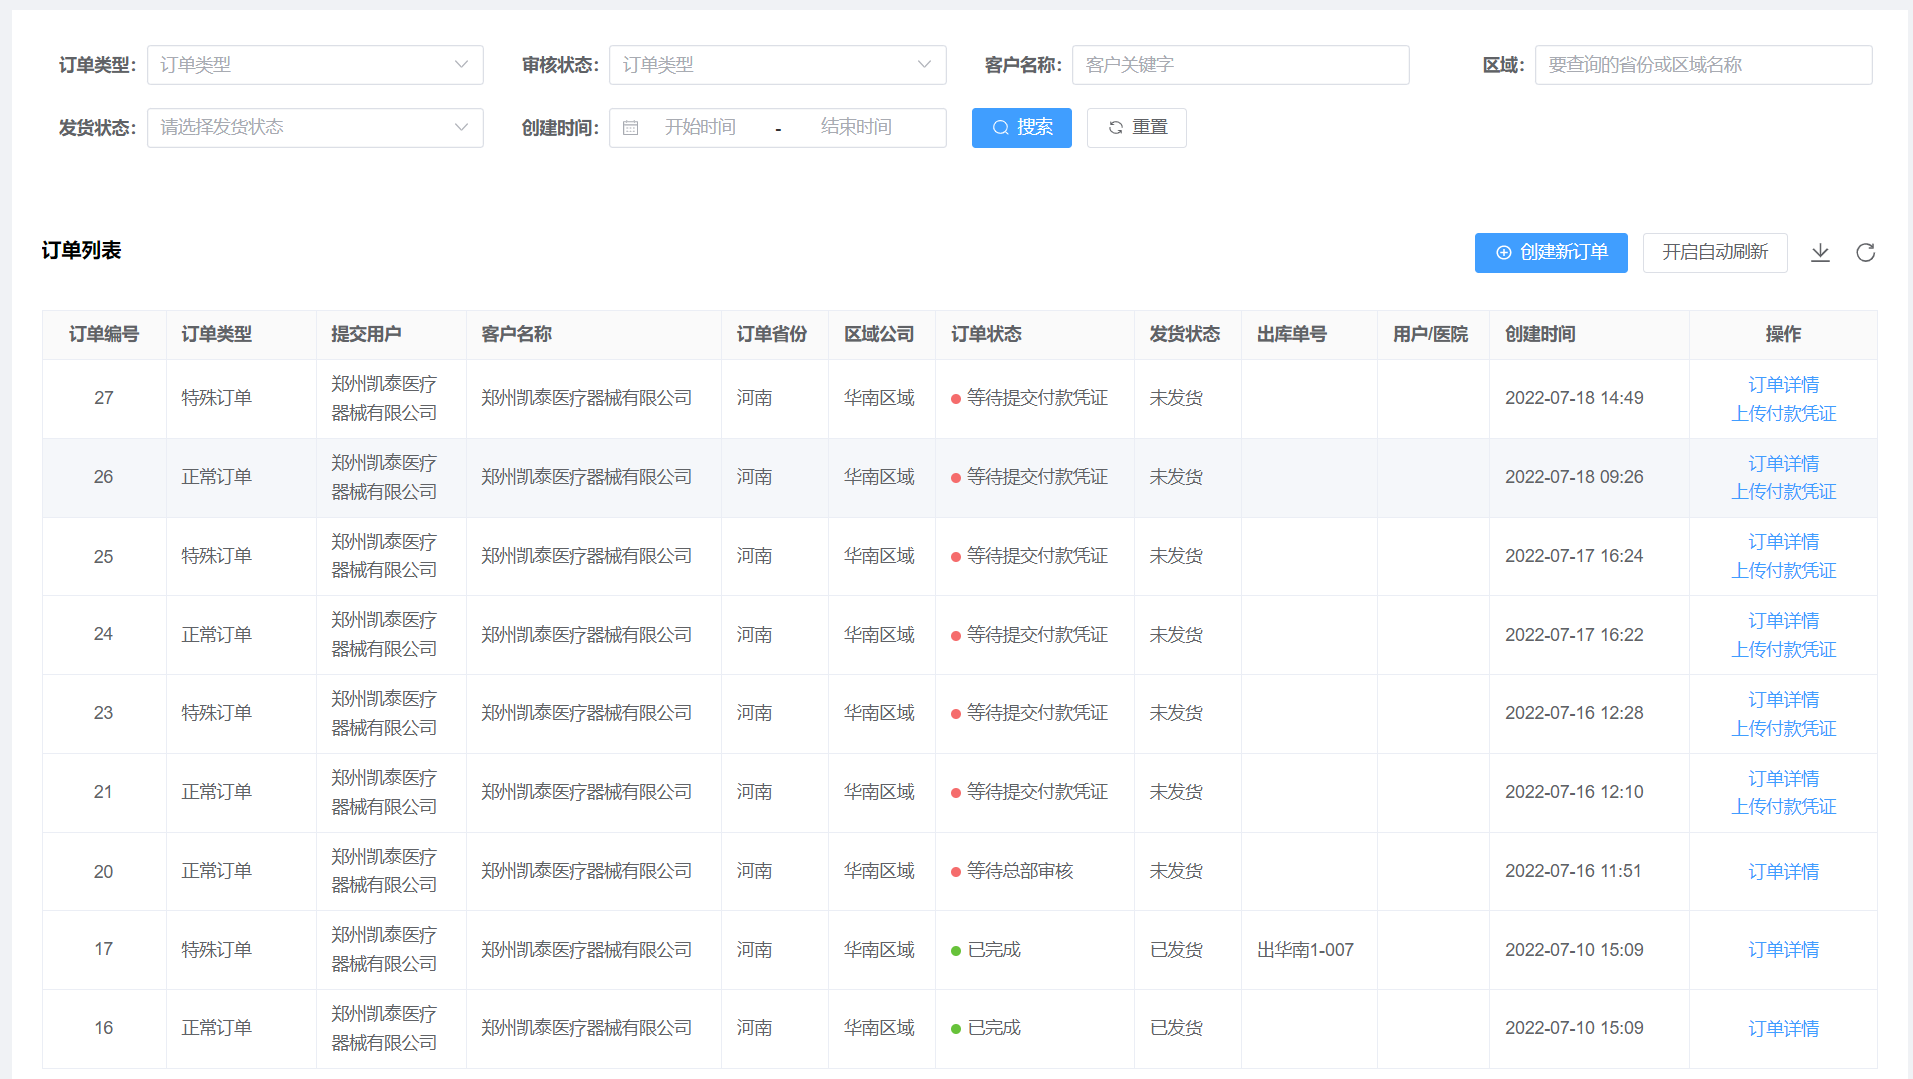Open 订单详情 for order 23

1783,700
